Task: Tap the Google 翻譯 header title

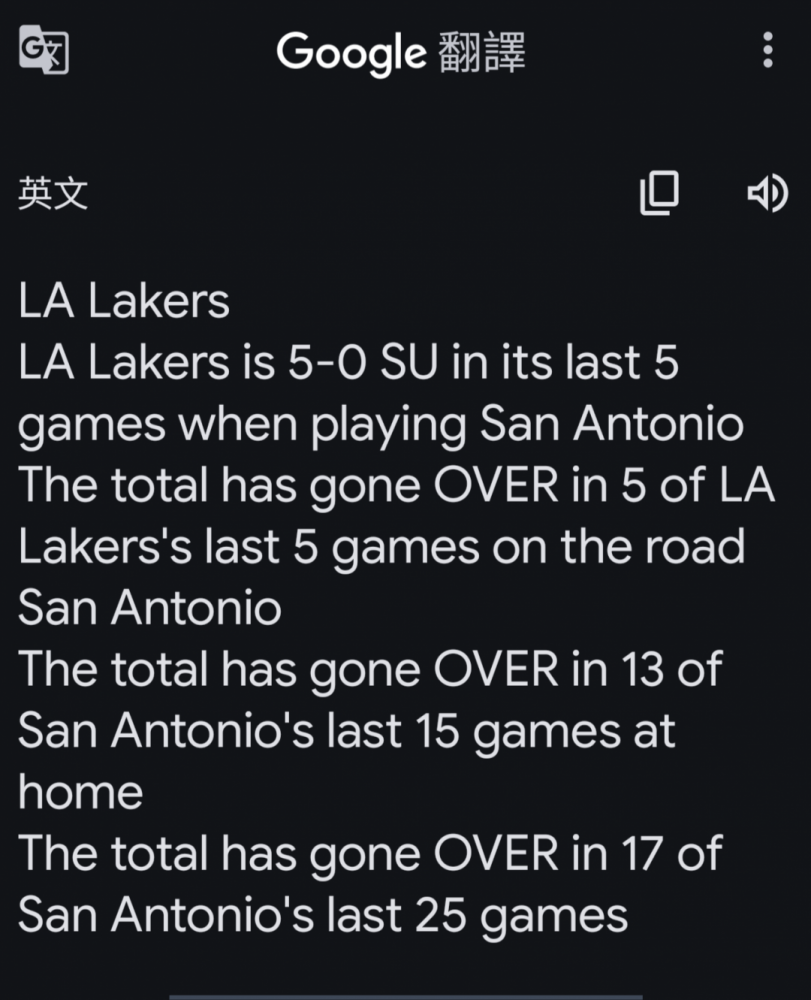Action: coord(401,53)
